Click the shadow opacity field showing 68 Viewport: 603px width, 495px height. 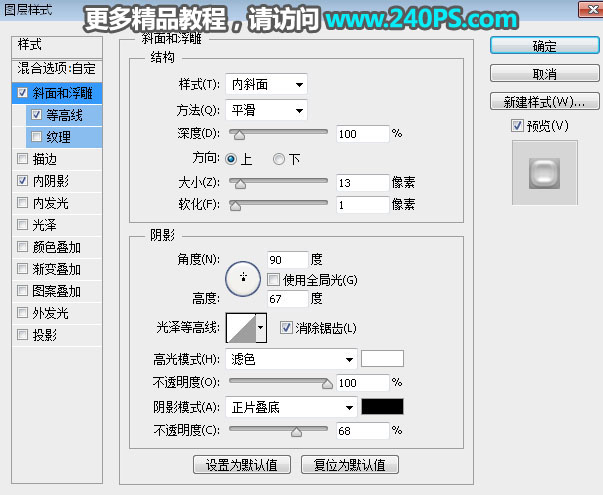[x=363, y=431]
